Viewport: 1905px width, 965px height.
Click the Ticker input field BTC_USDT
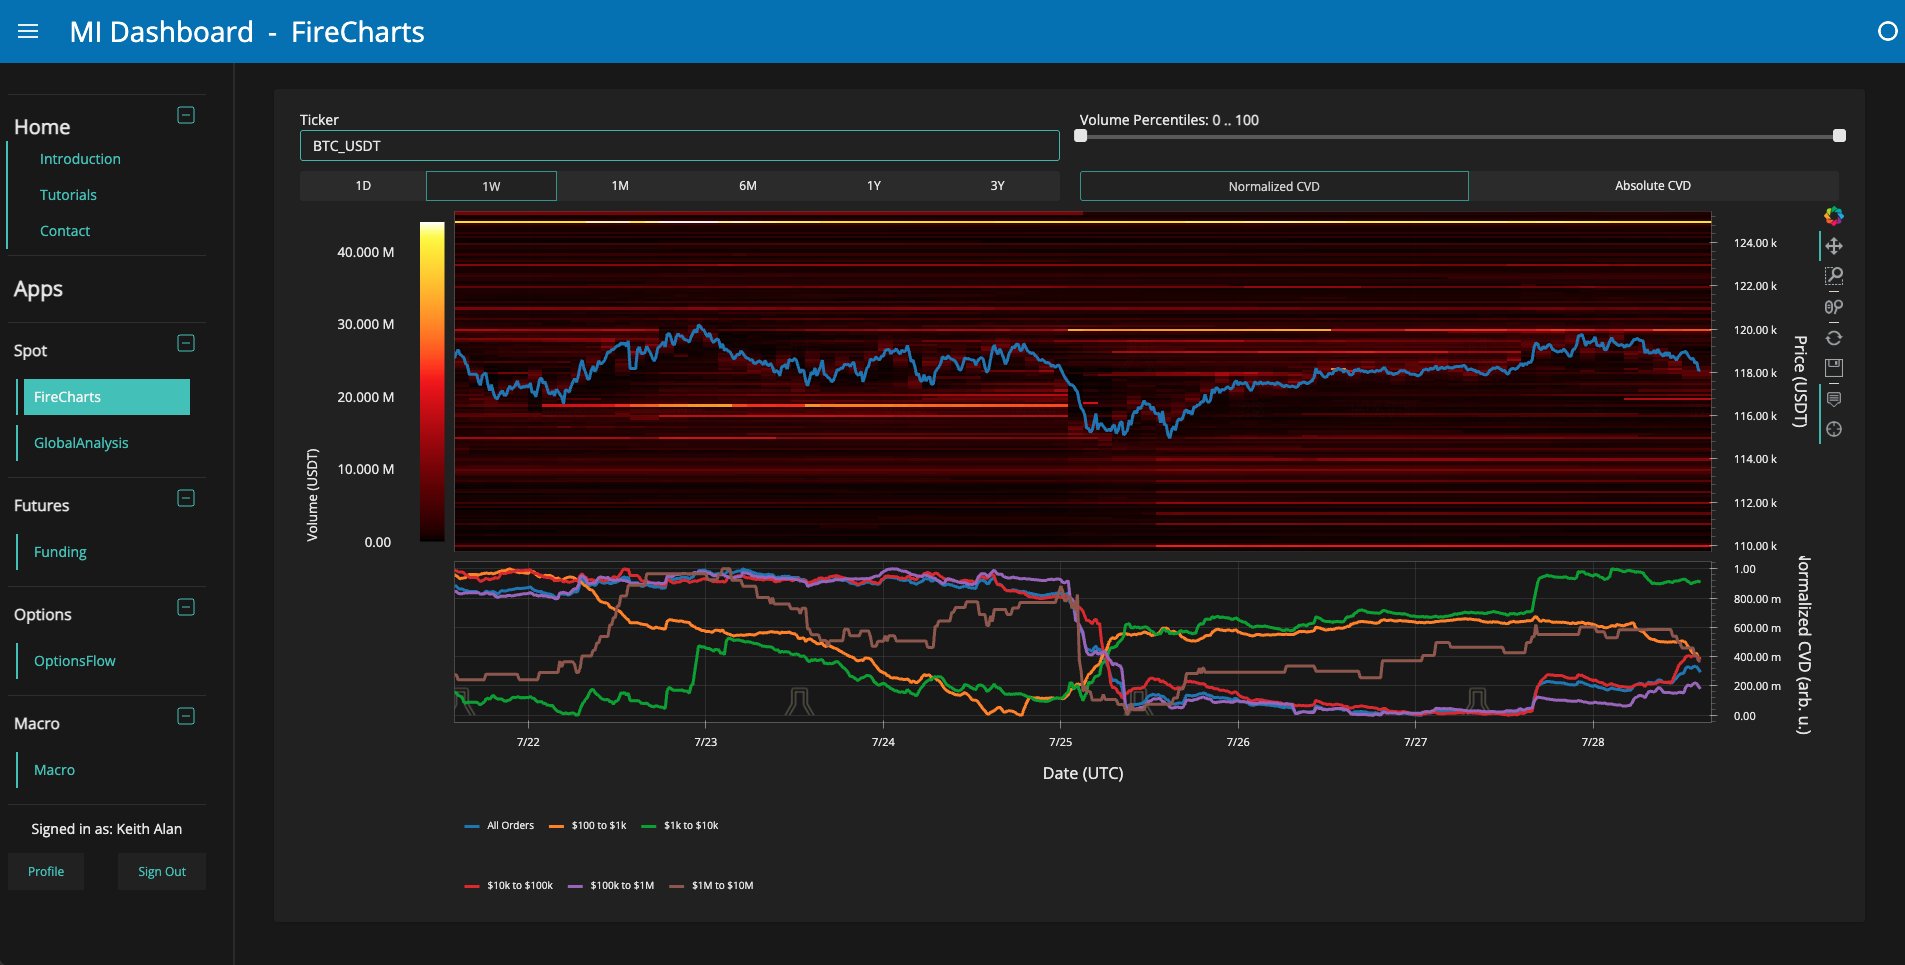[x=679, y=146]
